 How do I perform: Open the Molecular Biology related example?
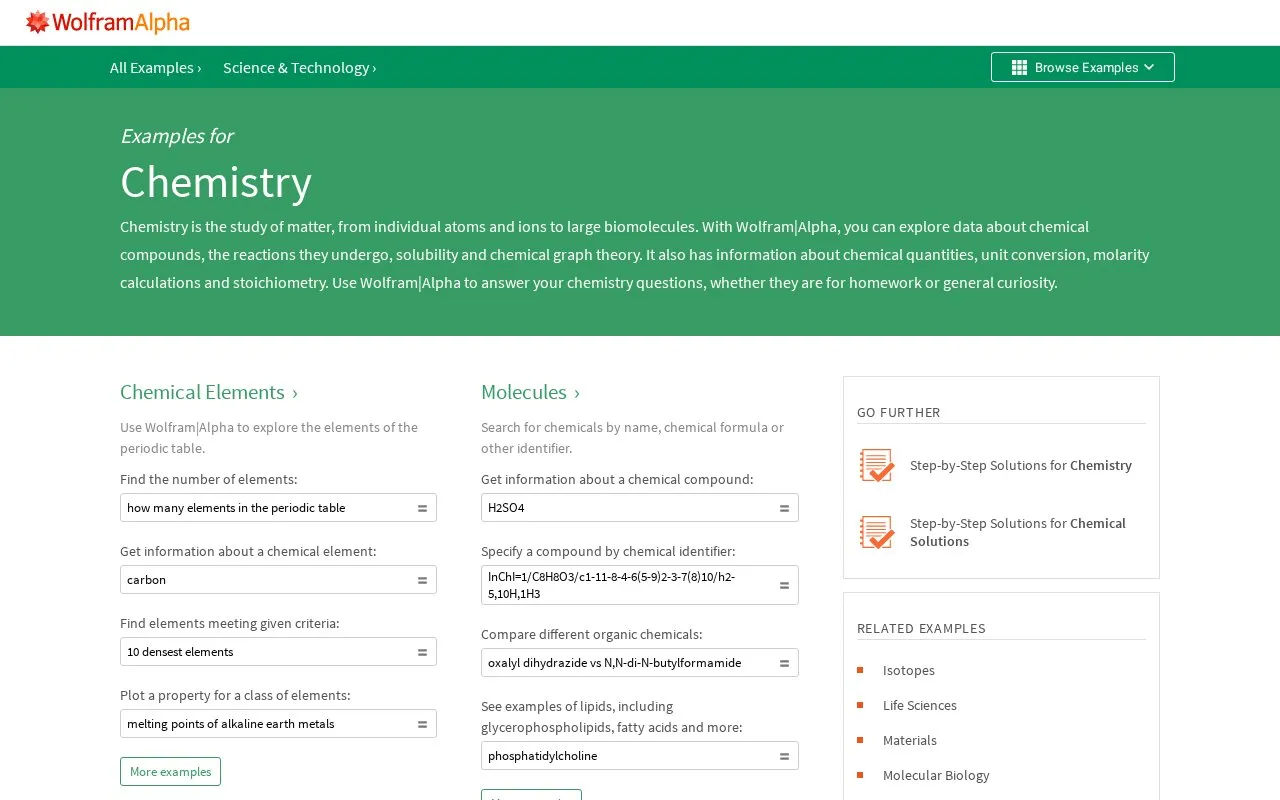936,775
